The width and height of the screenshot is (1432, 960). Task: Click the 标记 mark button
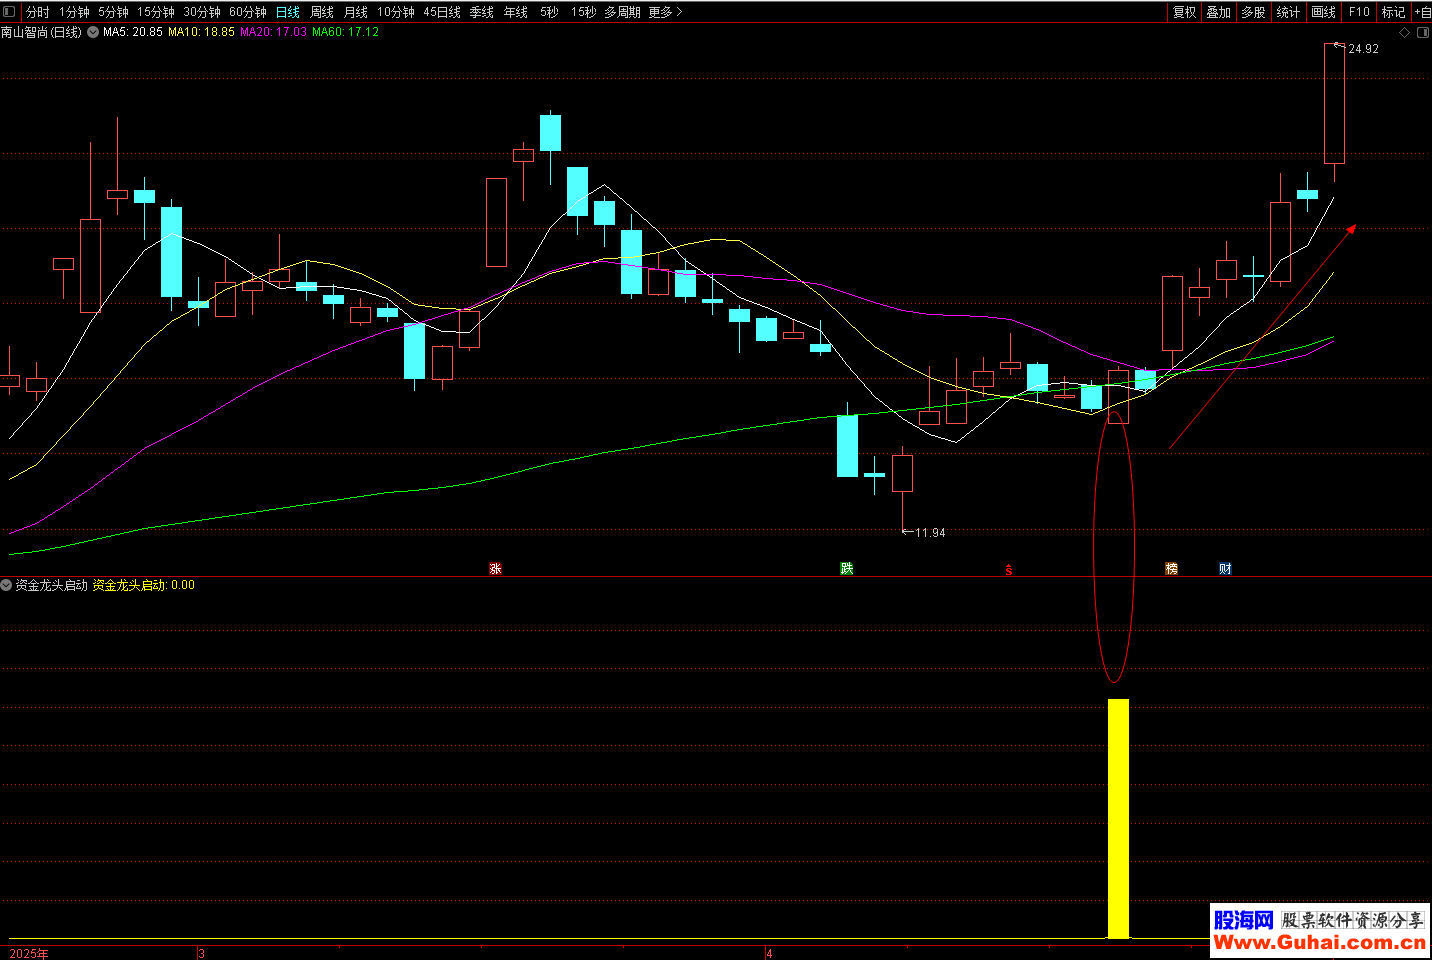(x=1394, y=12)
